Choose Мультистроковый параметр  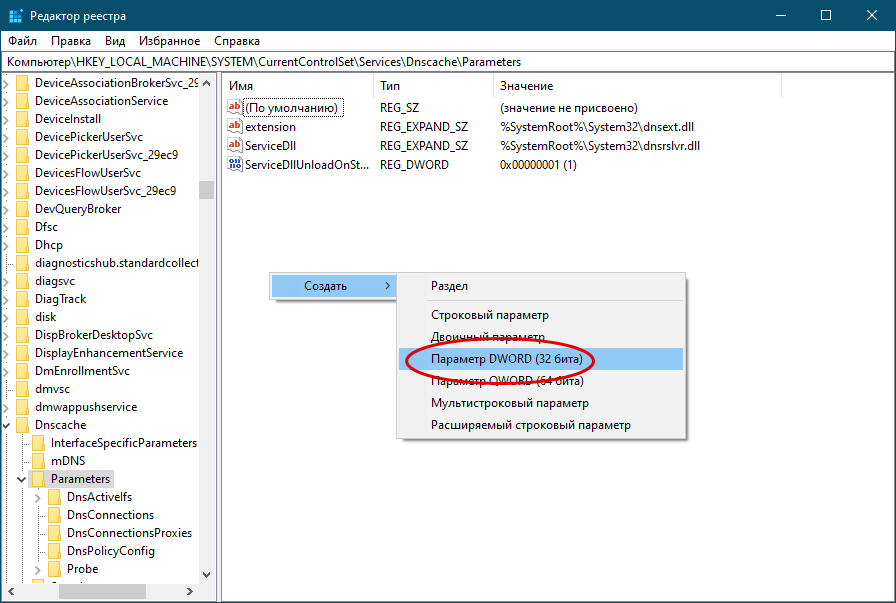pos(541,403)
